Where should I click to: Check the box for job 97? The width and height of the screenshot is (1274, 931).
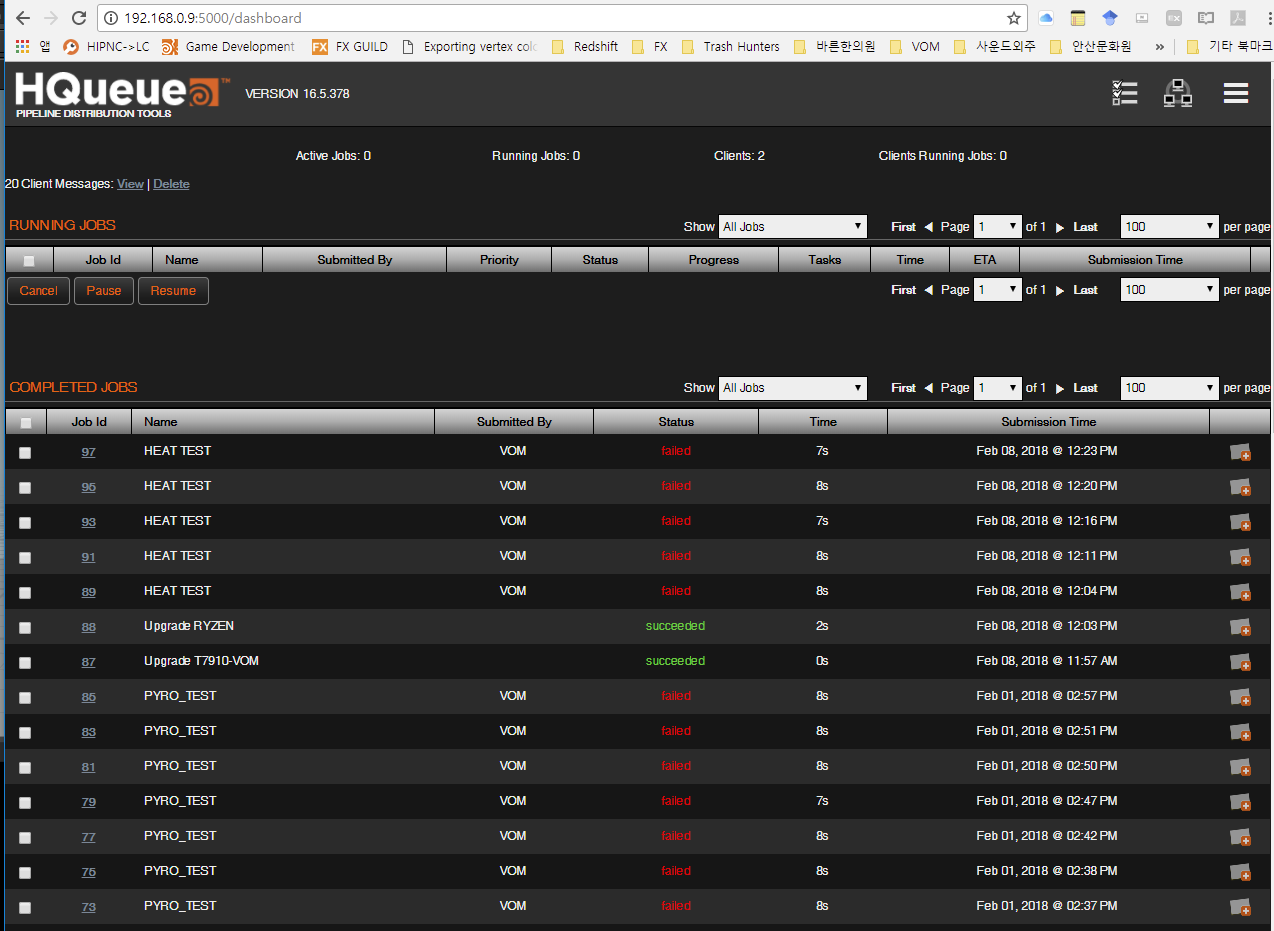pos(25,453)
